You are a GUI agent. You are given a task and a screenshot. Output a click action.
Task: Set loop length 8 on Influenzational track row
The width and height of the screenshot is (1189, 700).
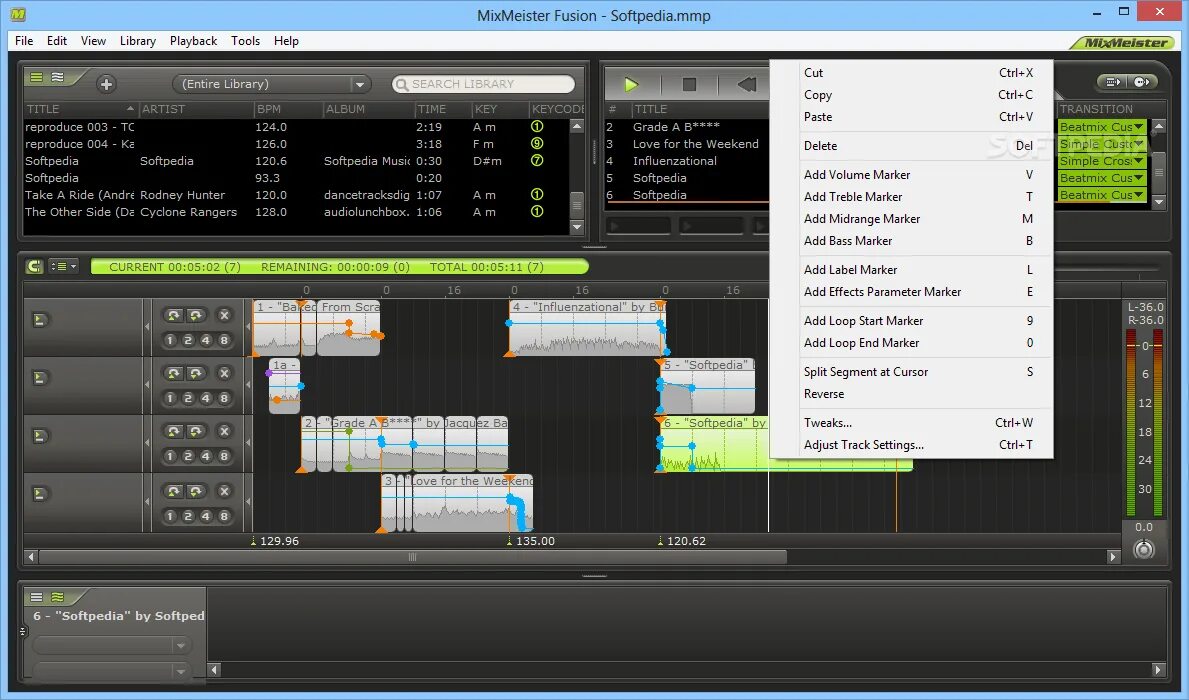[x=224, y=341]
